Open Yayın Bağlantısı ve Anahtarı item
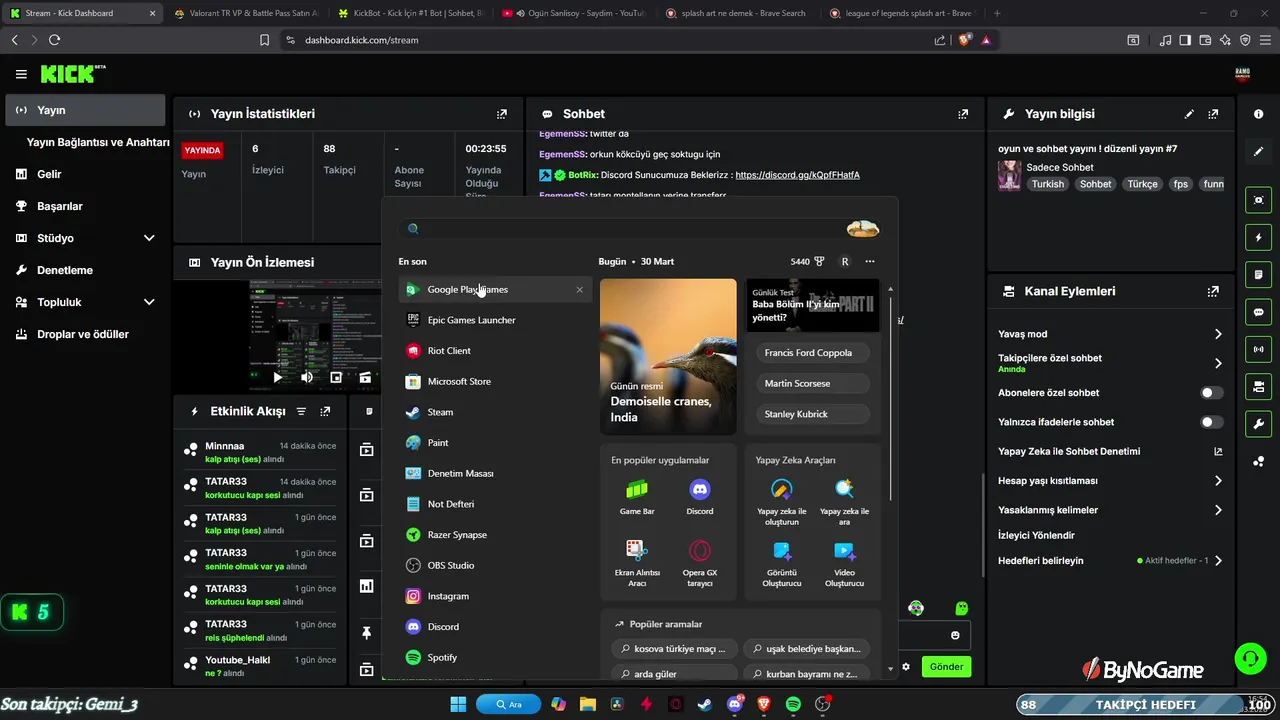Viewport: 1280px width, 720px height. click(98, 142)
